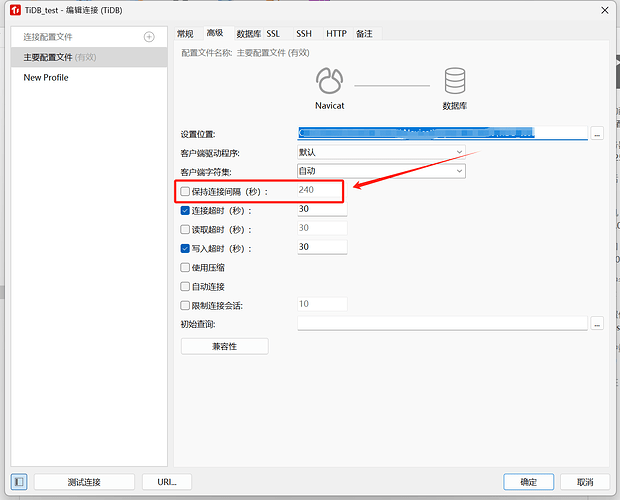Check the 自动连接 option
620x500 pixels.
pos(185,287)
